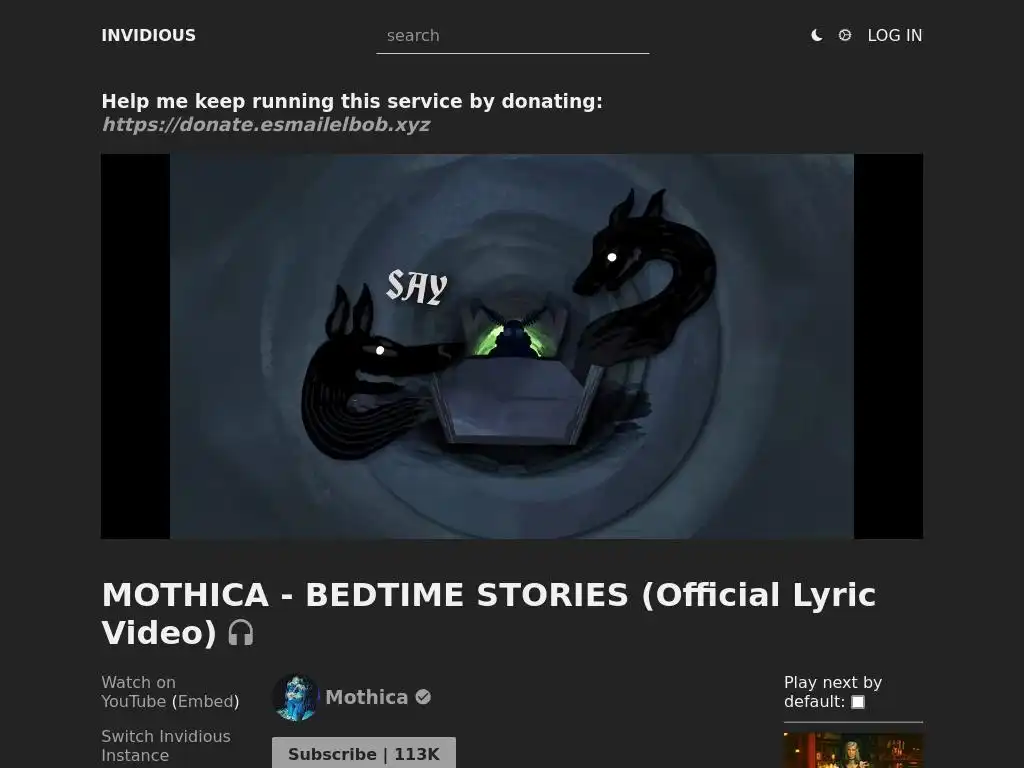Select the video title text
1024x768 pixels.
(488, 614)
